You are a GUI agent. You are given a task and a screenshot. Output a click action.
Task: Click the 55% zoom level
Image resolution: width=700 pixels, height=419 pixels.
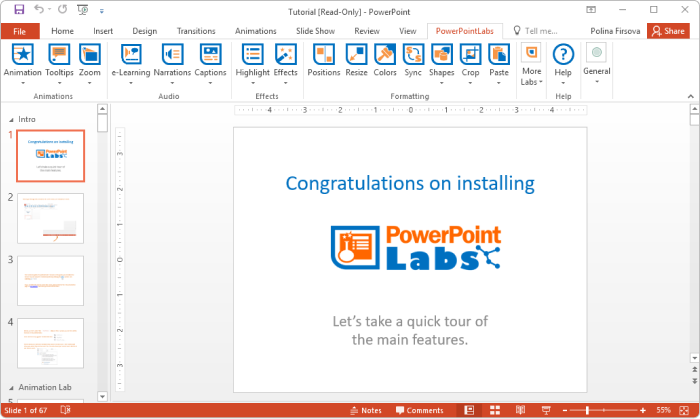[663, 410]
